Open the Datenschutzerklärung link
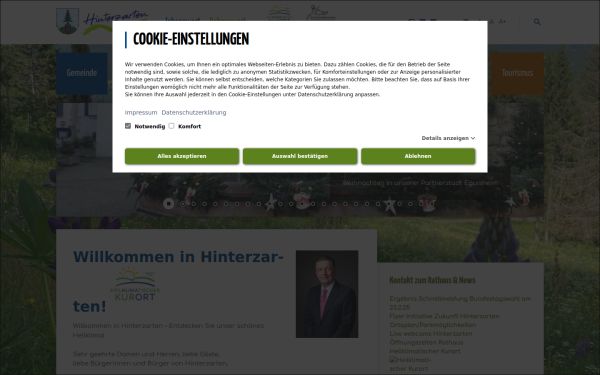Screen dimensions: 600x375 coord(194,112)
